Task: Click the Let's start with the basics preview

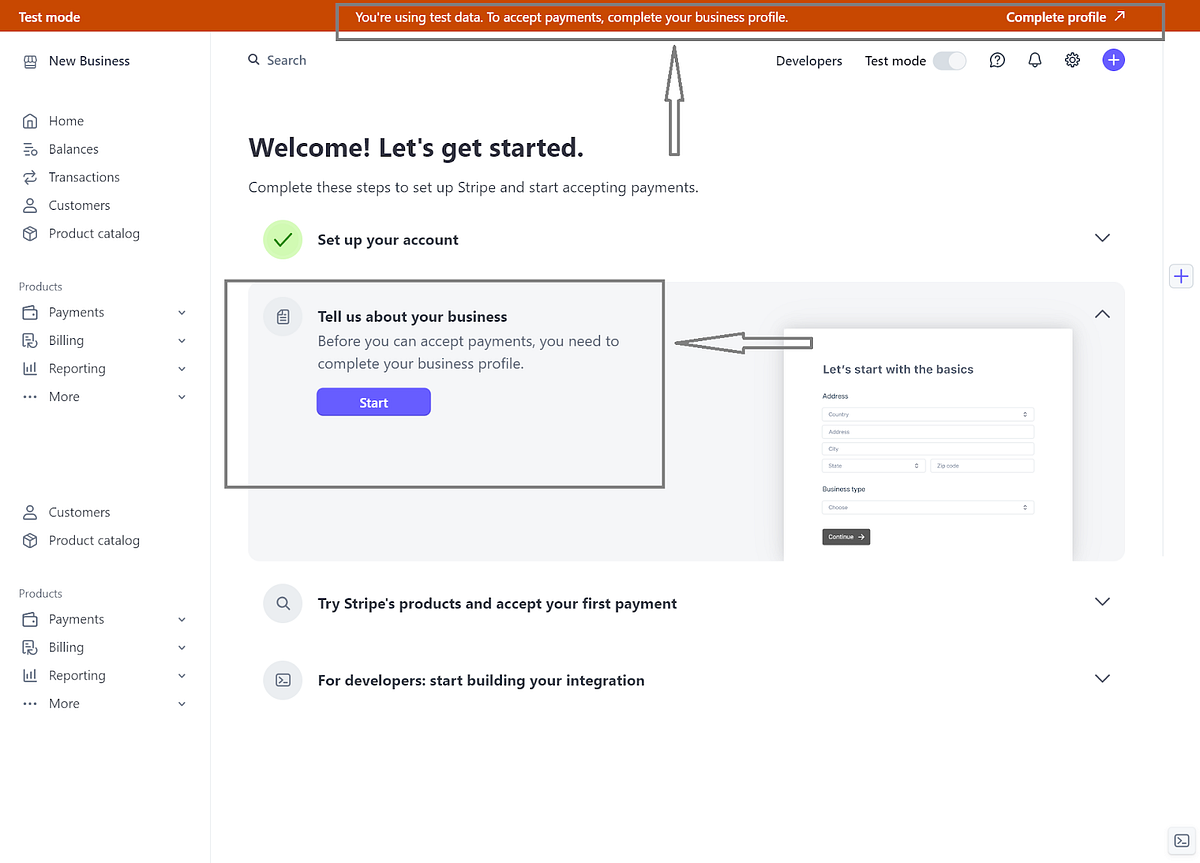Action: coord(898,369)
